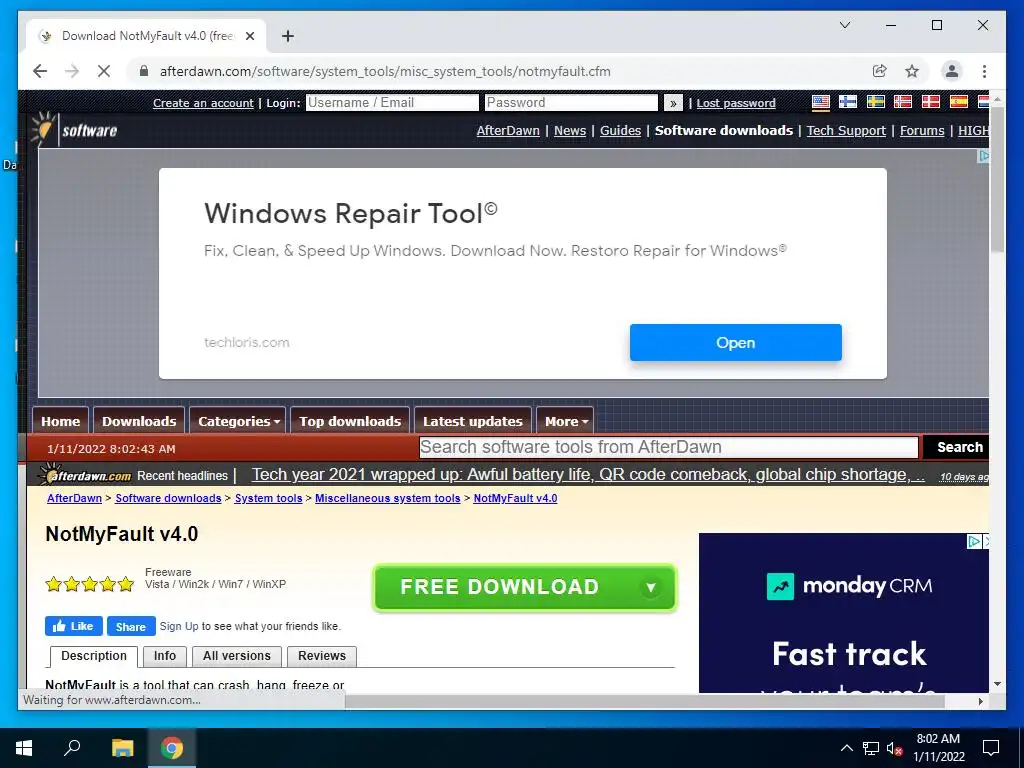Click the software search field
The height and width of the screenshot is (768, 1024).
668,447
